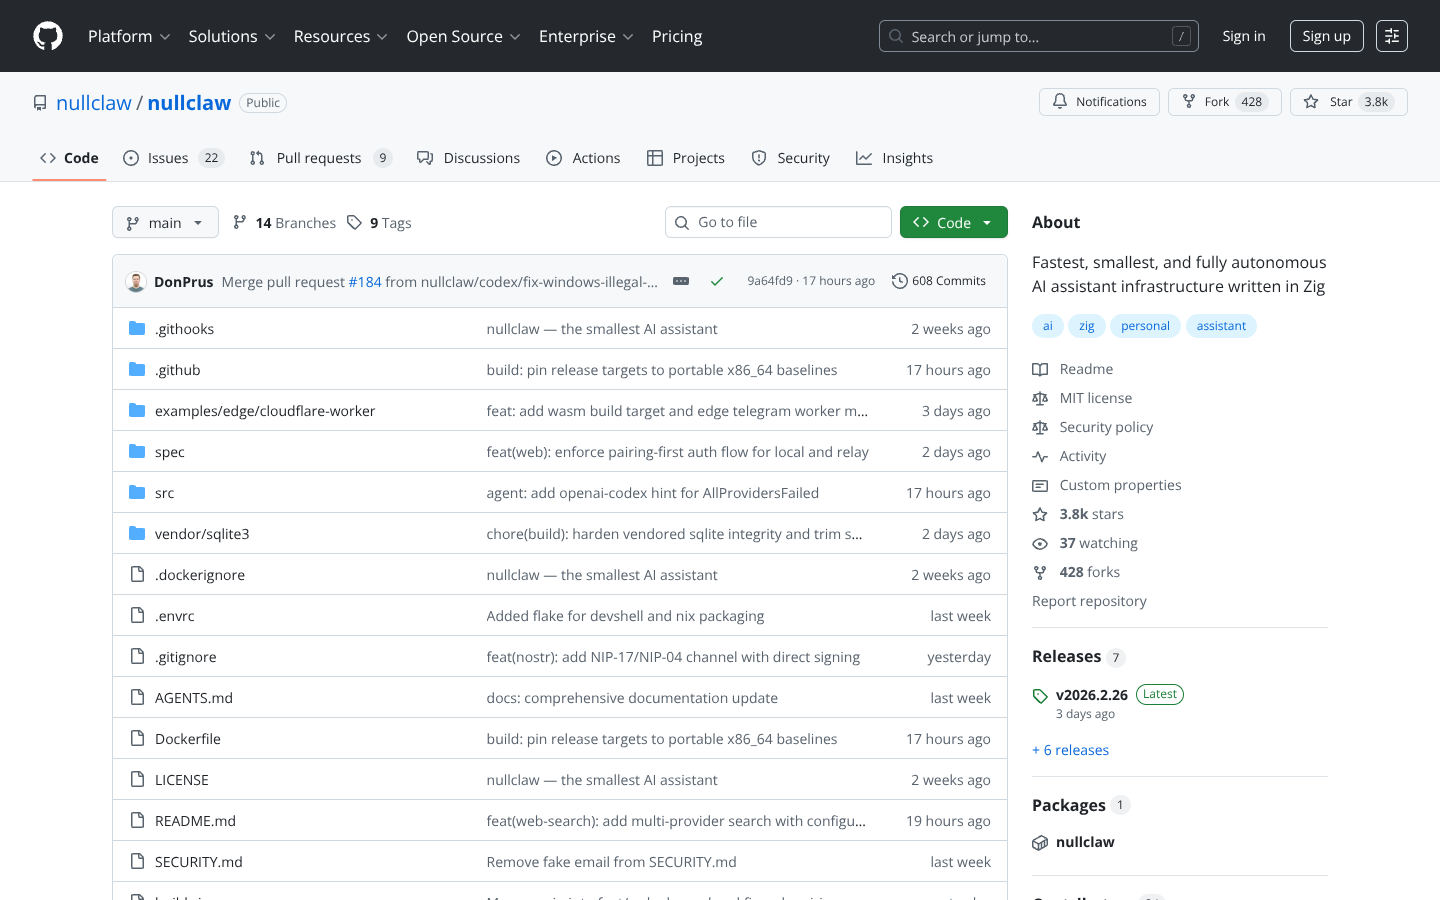Screen dimensions: 1440x900
Task: Open the Pull requests tab
Action: (x=319, y=158)
